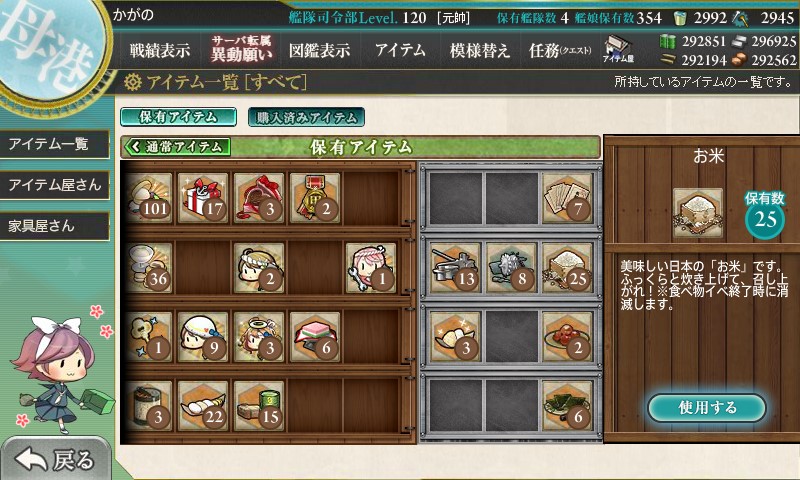The height and width of the screenshot is (480, 800).
Task: Click the 使用する button
Action: [707, 408]
